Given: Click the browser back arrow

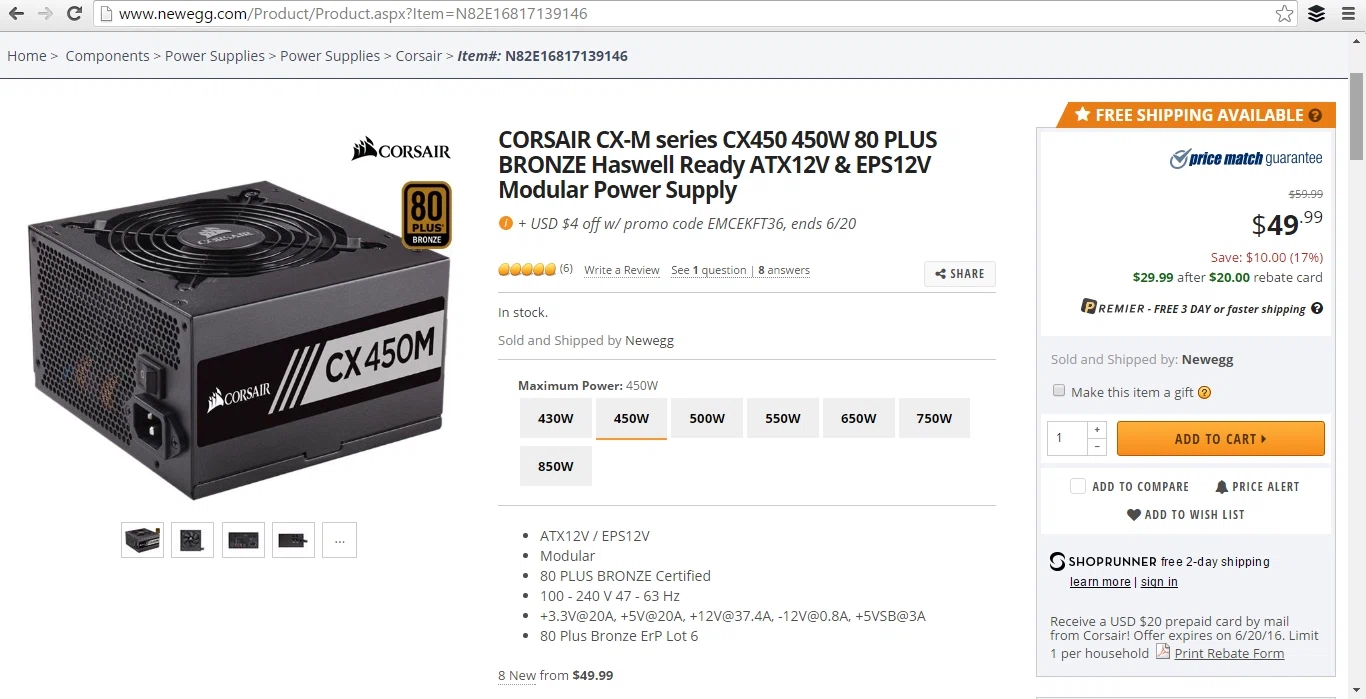Looking at the screenshot, I should click(16, 14).
